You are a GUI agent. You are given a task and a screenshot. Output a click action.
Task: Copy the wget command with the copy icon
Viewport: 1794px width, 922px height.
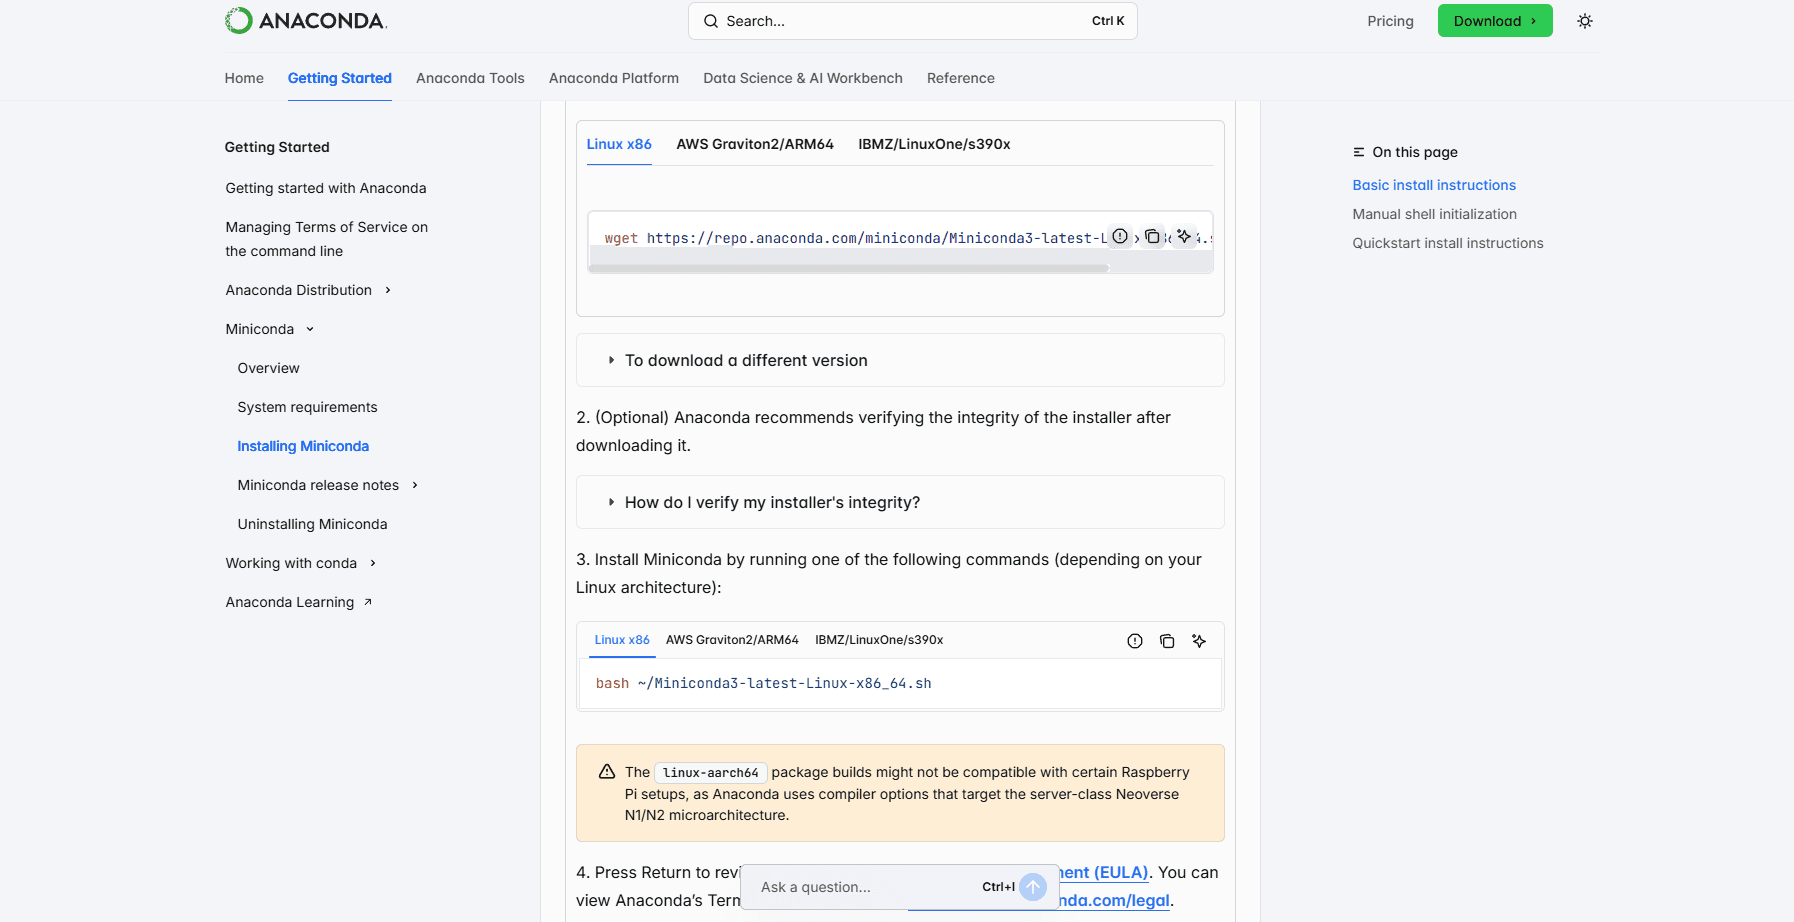[x=1152, y=236]
